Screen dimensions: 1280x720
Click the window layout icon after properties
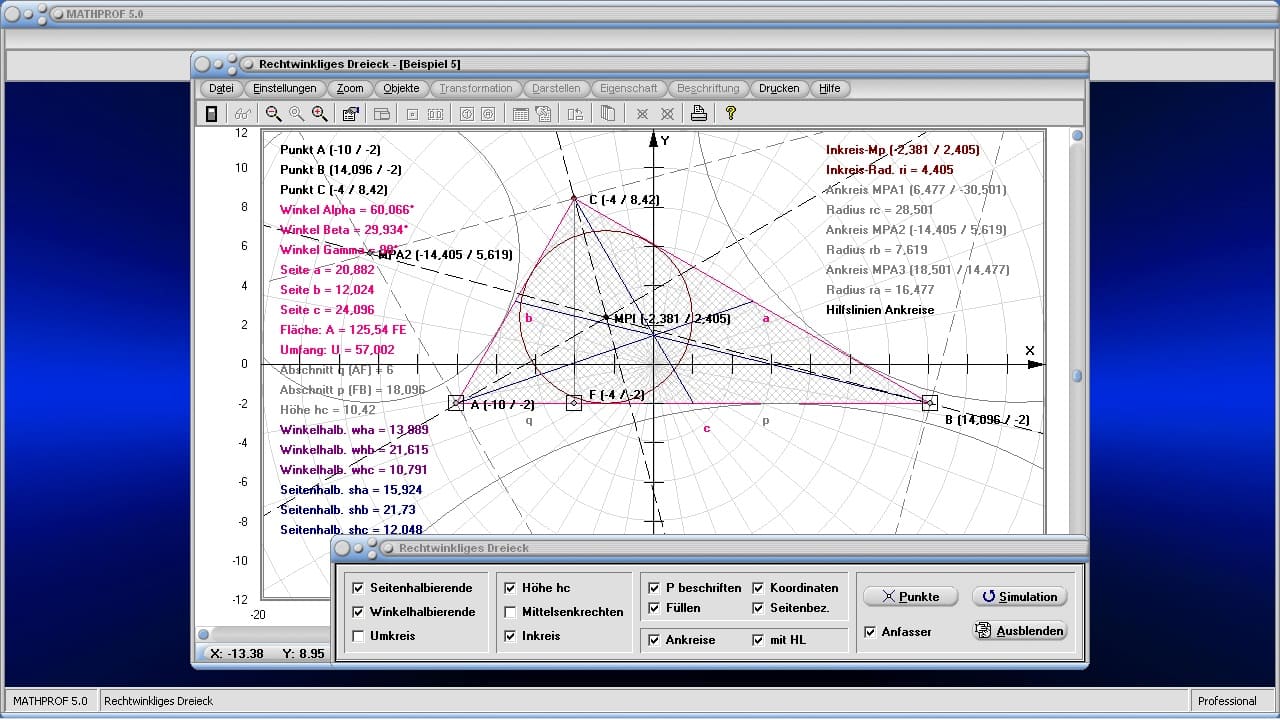pyautogui.click(x=381, y=114)
